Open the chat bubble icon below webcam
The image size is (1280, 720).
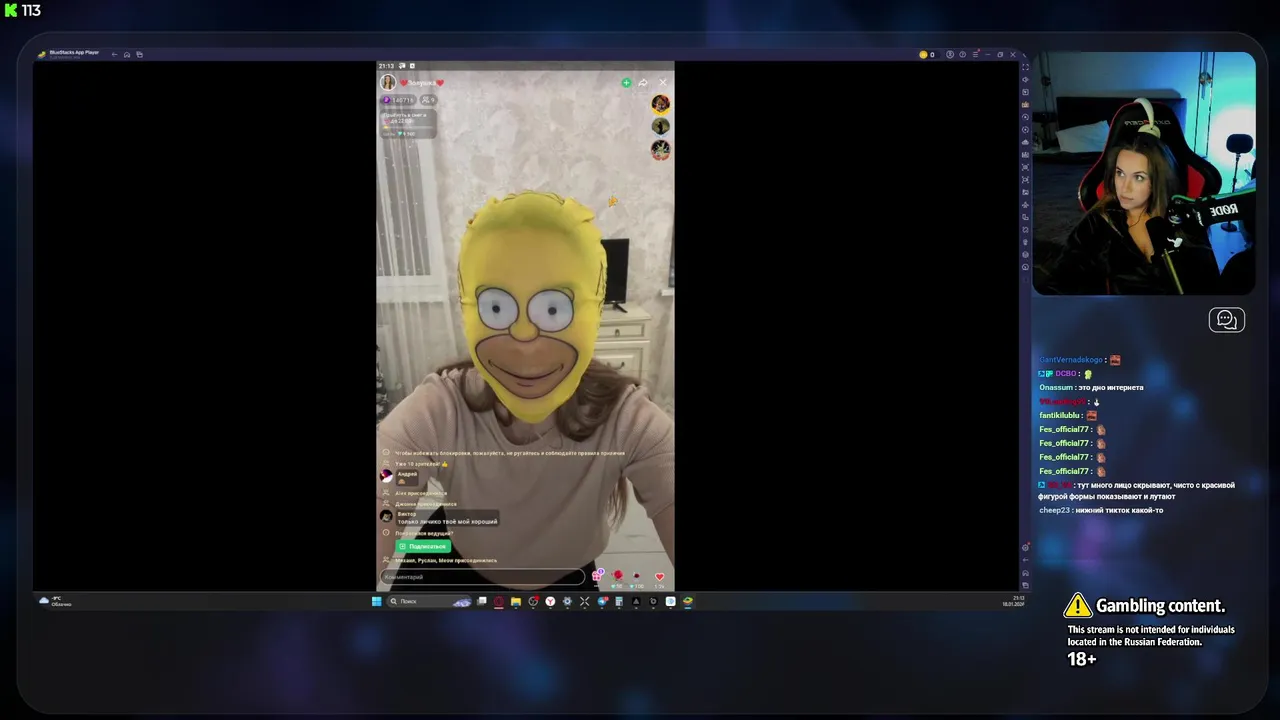pyautogui.click(x=1227, y=320)
